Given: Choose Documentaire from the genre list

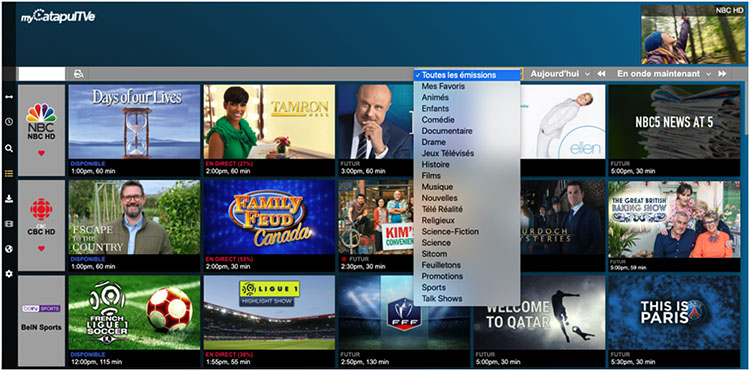Looking at the screenshot, I should tap(447, 131).
